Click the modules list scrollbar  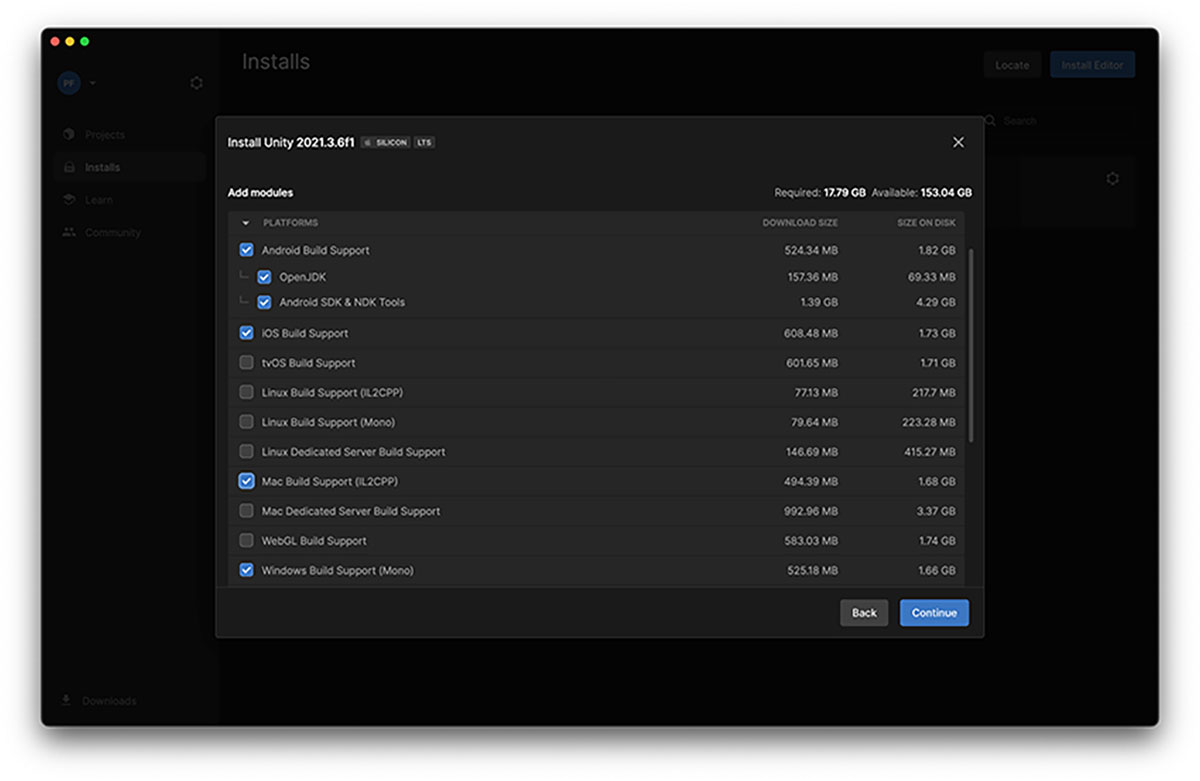[x=971, y=340]
